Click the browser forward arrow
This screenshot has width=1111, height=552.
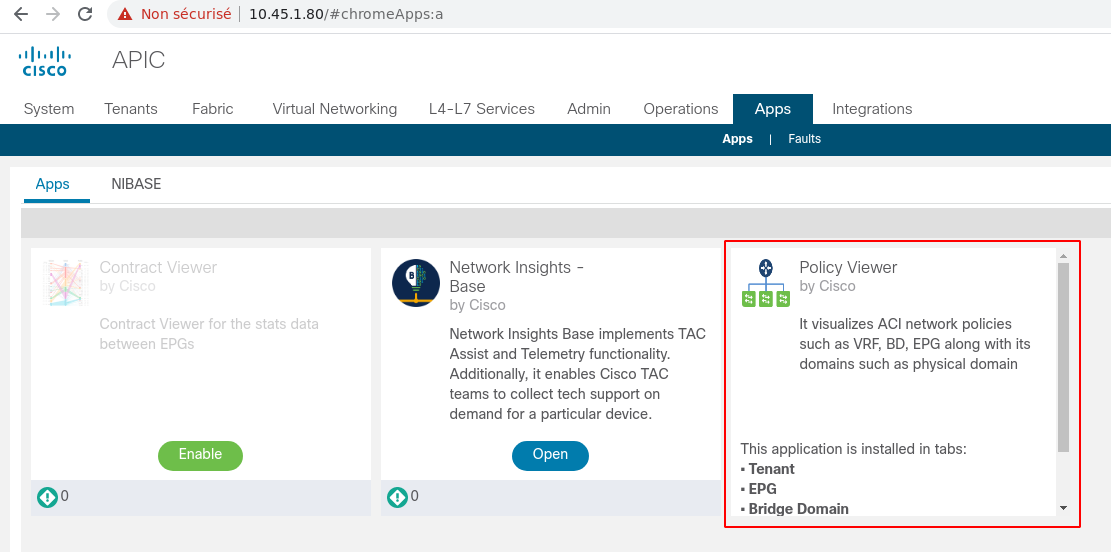(53, 13)
